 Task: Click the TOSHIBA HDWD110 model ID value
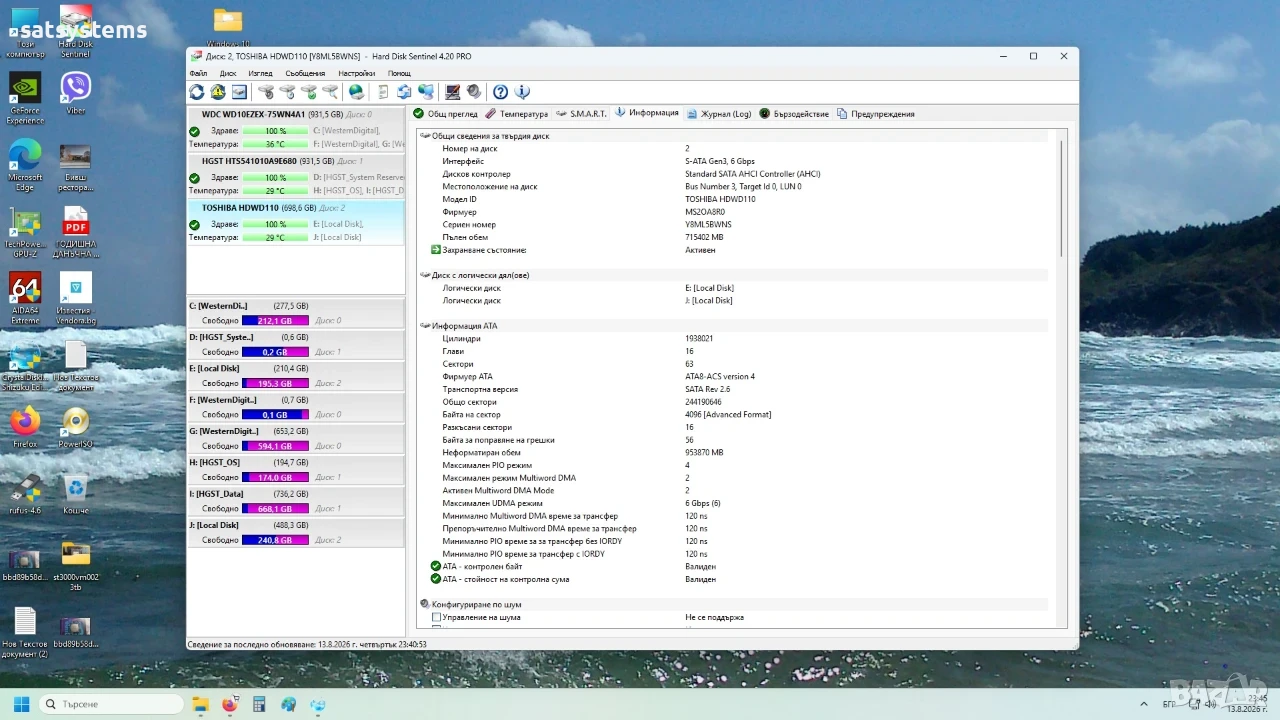tap(720, 199)
